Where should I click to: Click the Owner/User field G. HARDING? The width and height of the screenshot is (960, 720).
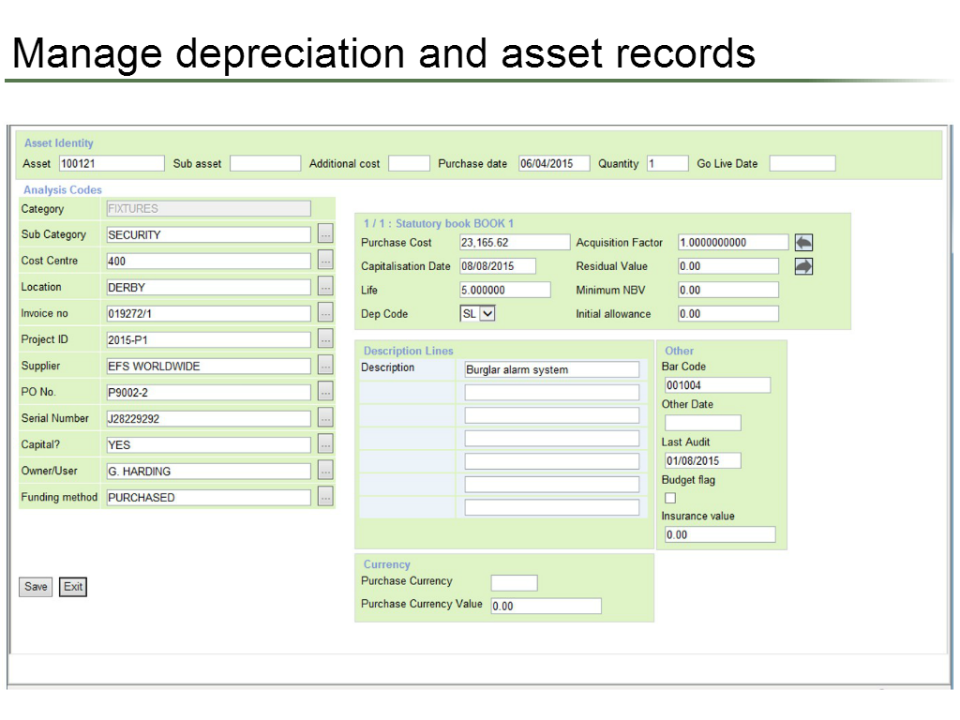(208, 471)
